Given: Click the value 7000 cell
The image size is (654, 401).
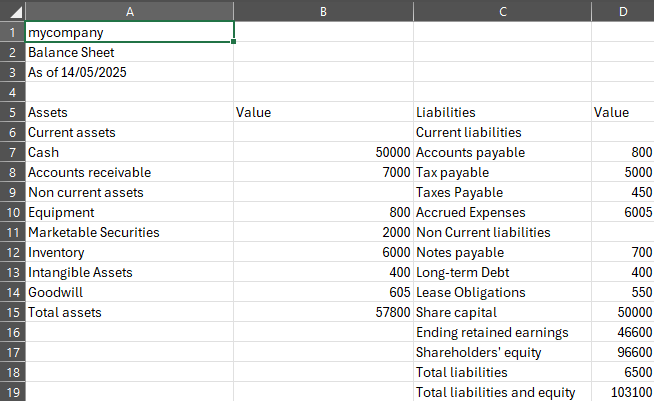Looking at the screenshot, I should [x=323, y=172].
